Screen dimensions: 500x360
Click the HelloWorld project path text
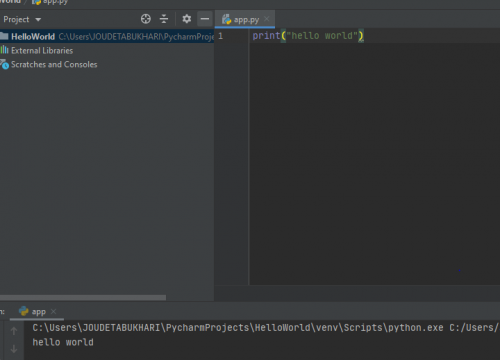[136, 37]
